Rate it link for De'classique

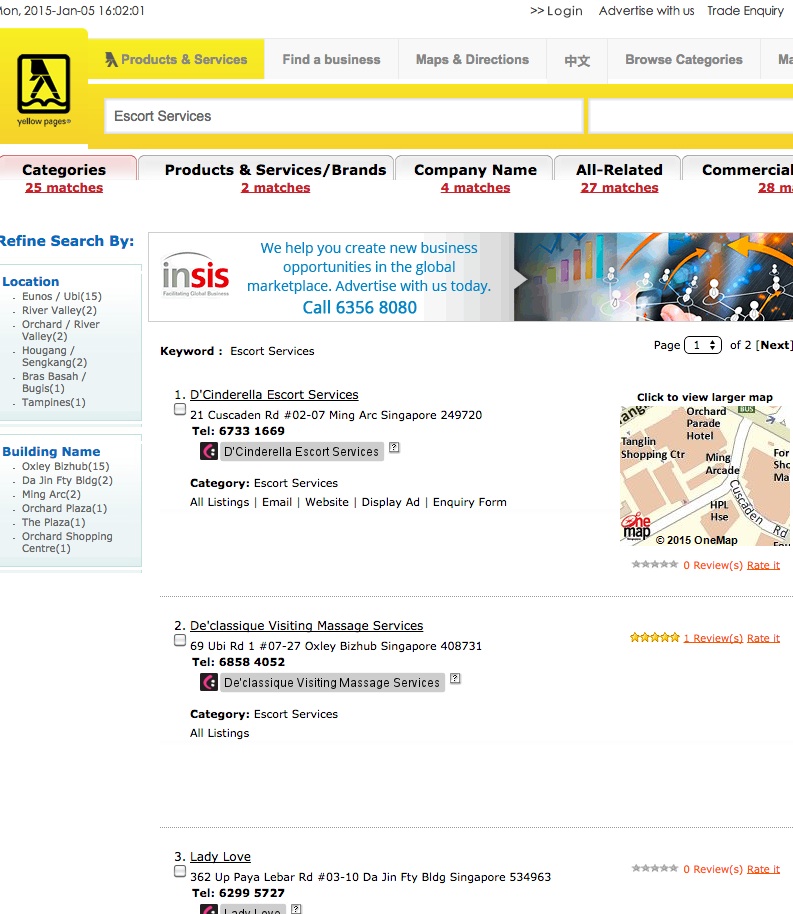763,638
